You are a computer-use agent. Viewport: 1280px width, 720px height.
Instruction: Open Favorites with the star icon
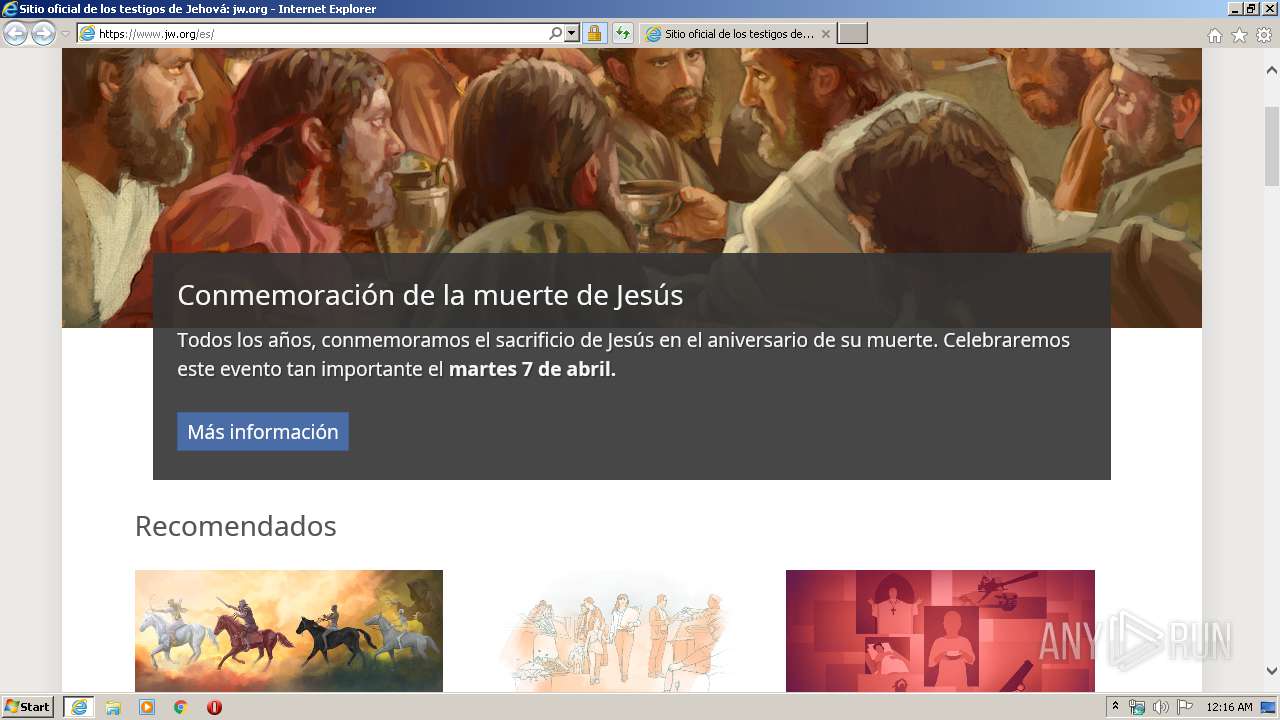coord(1239,35)
